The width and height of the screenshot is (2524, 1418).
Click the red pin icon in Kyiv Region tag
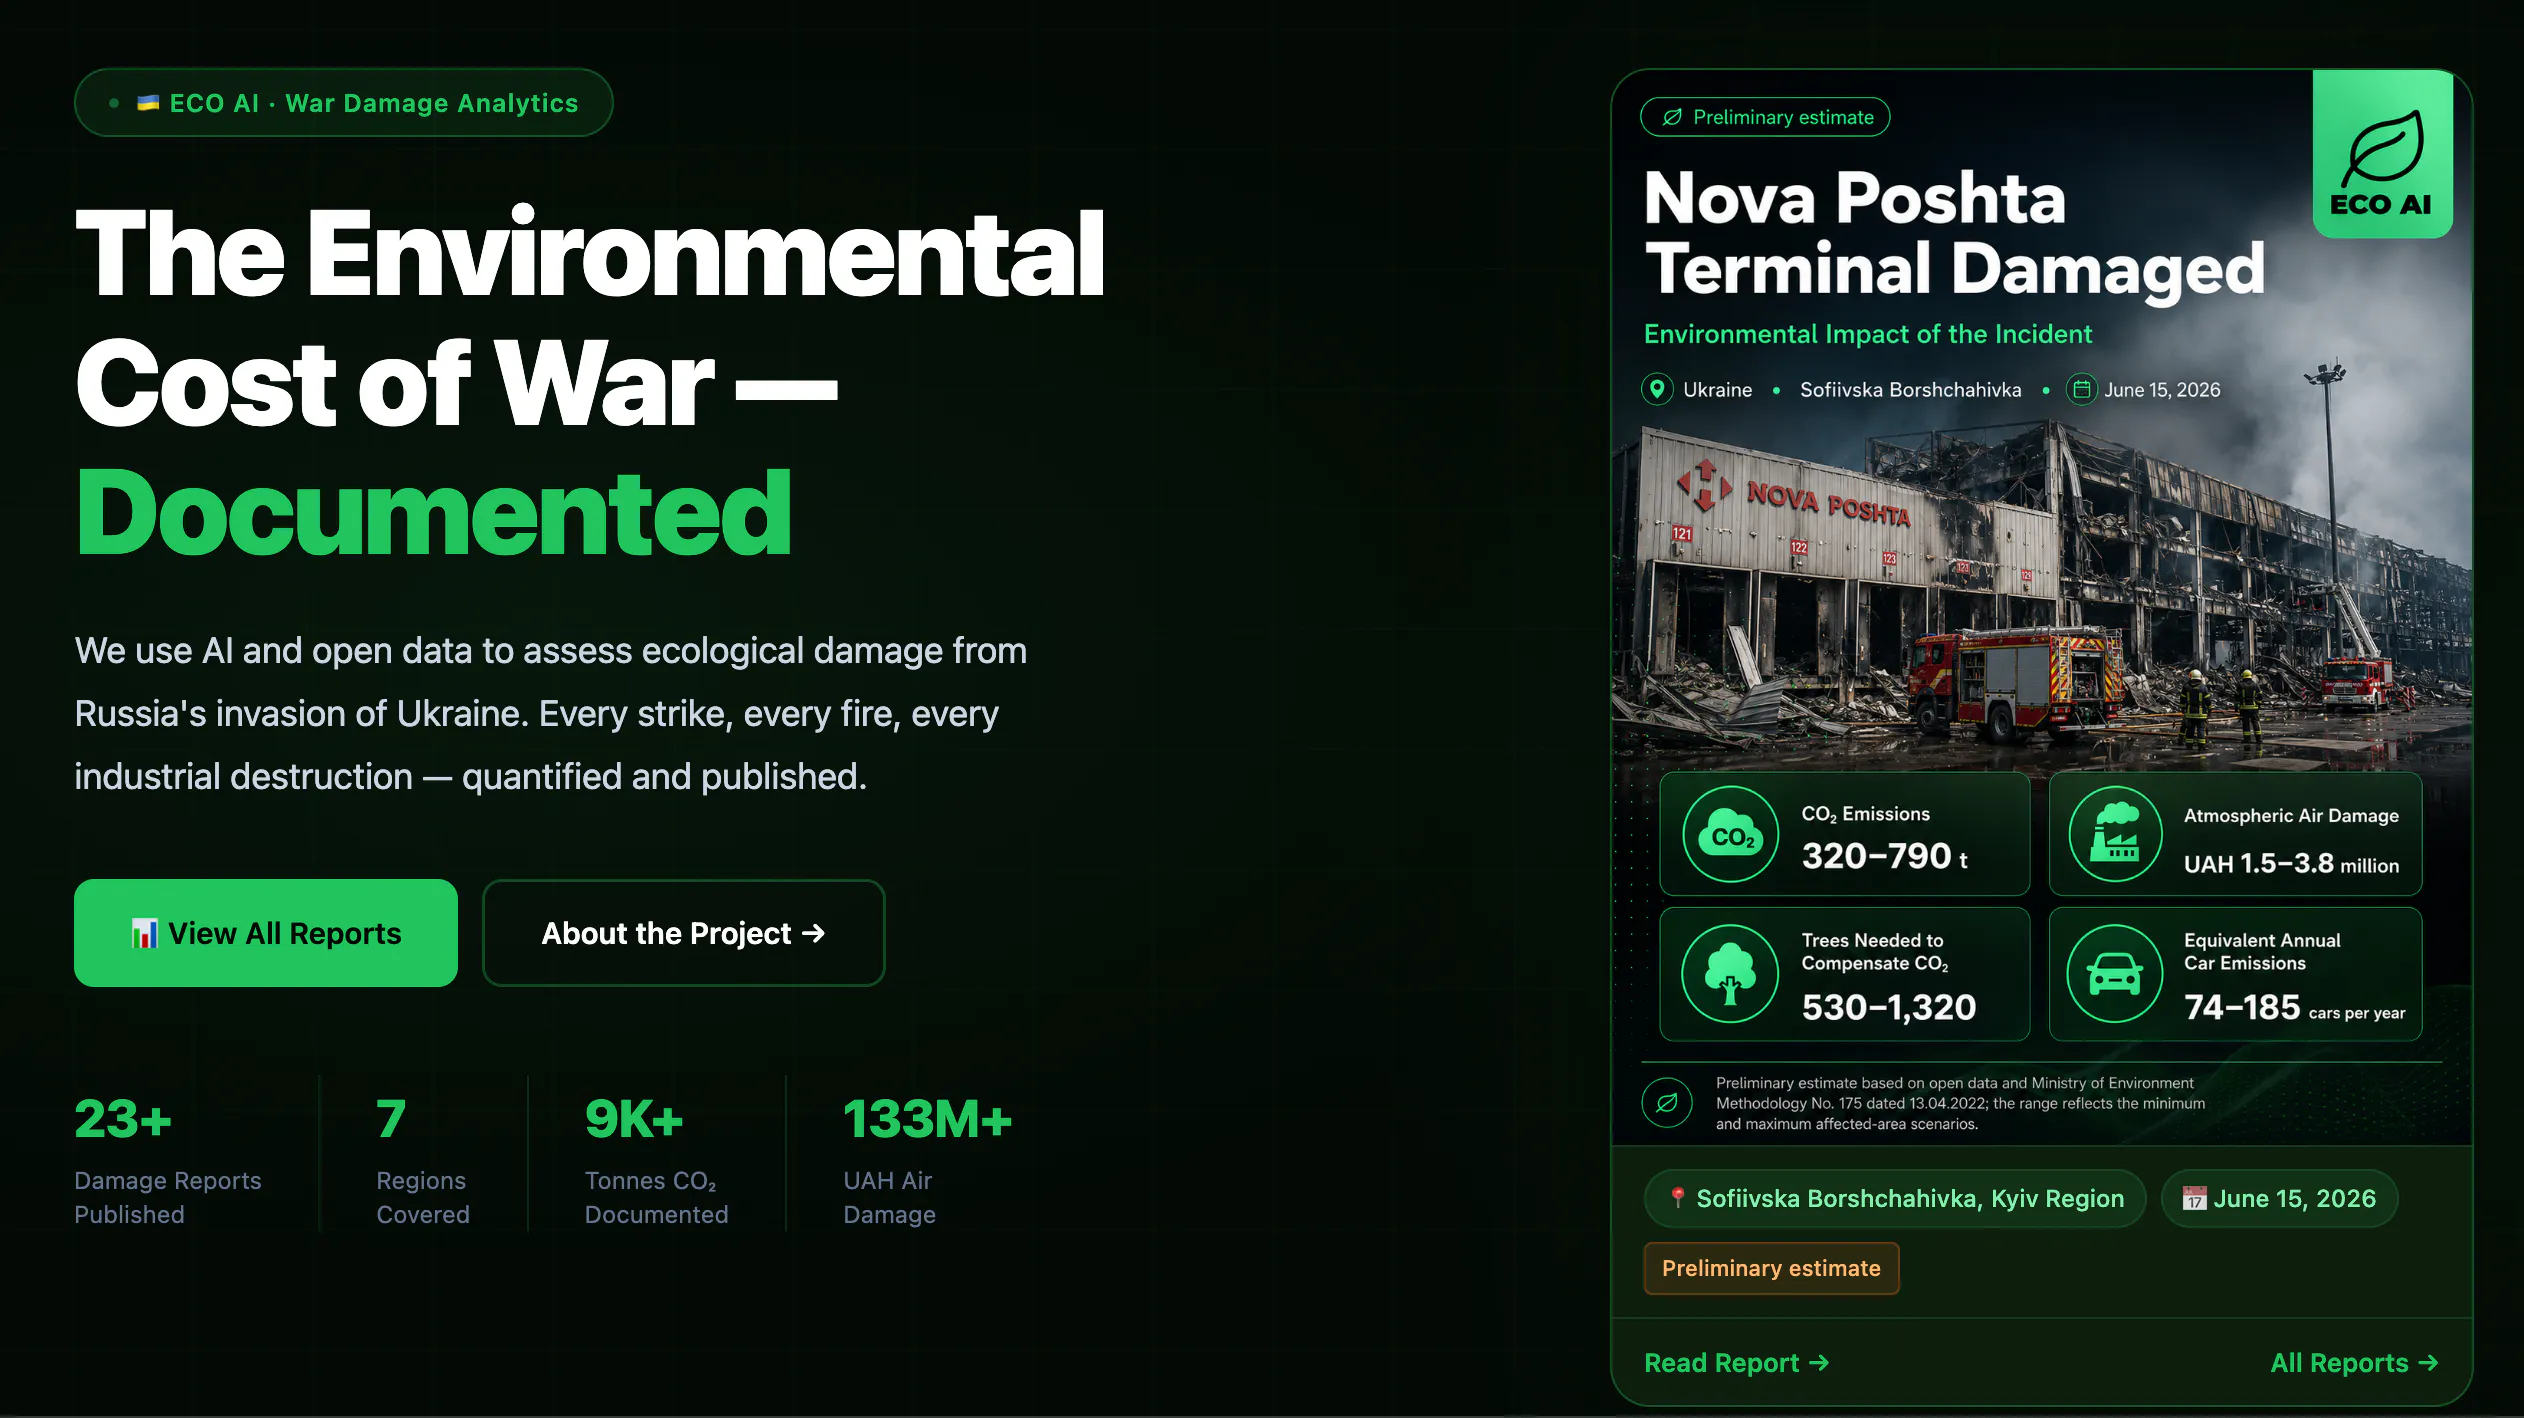pyautogui.click(x=1678, y=1197)
